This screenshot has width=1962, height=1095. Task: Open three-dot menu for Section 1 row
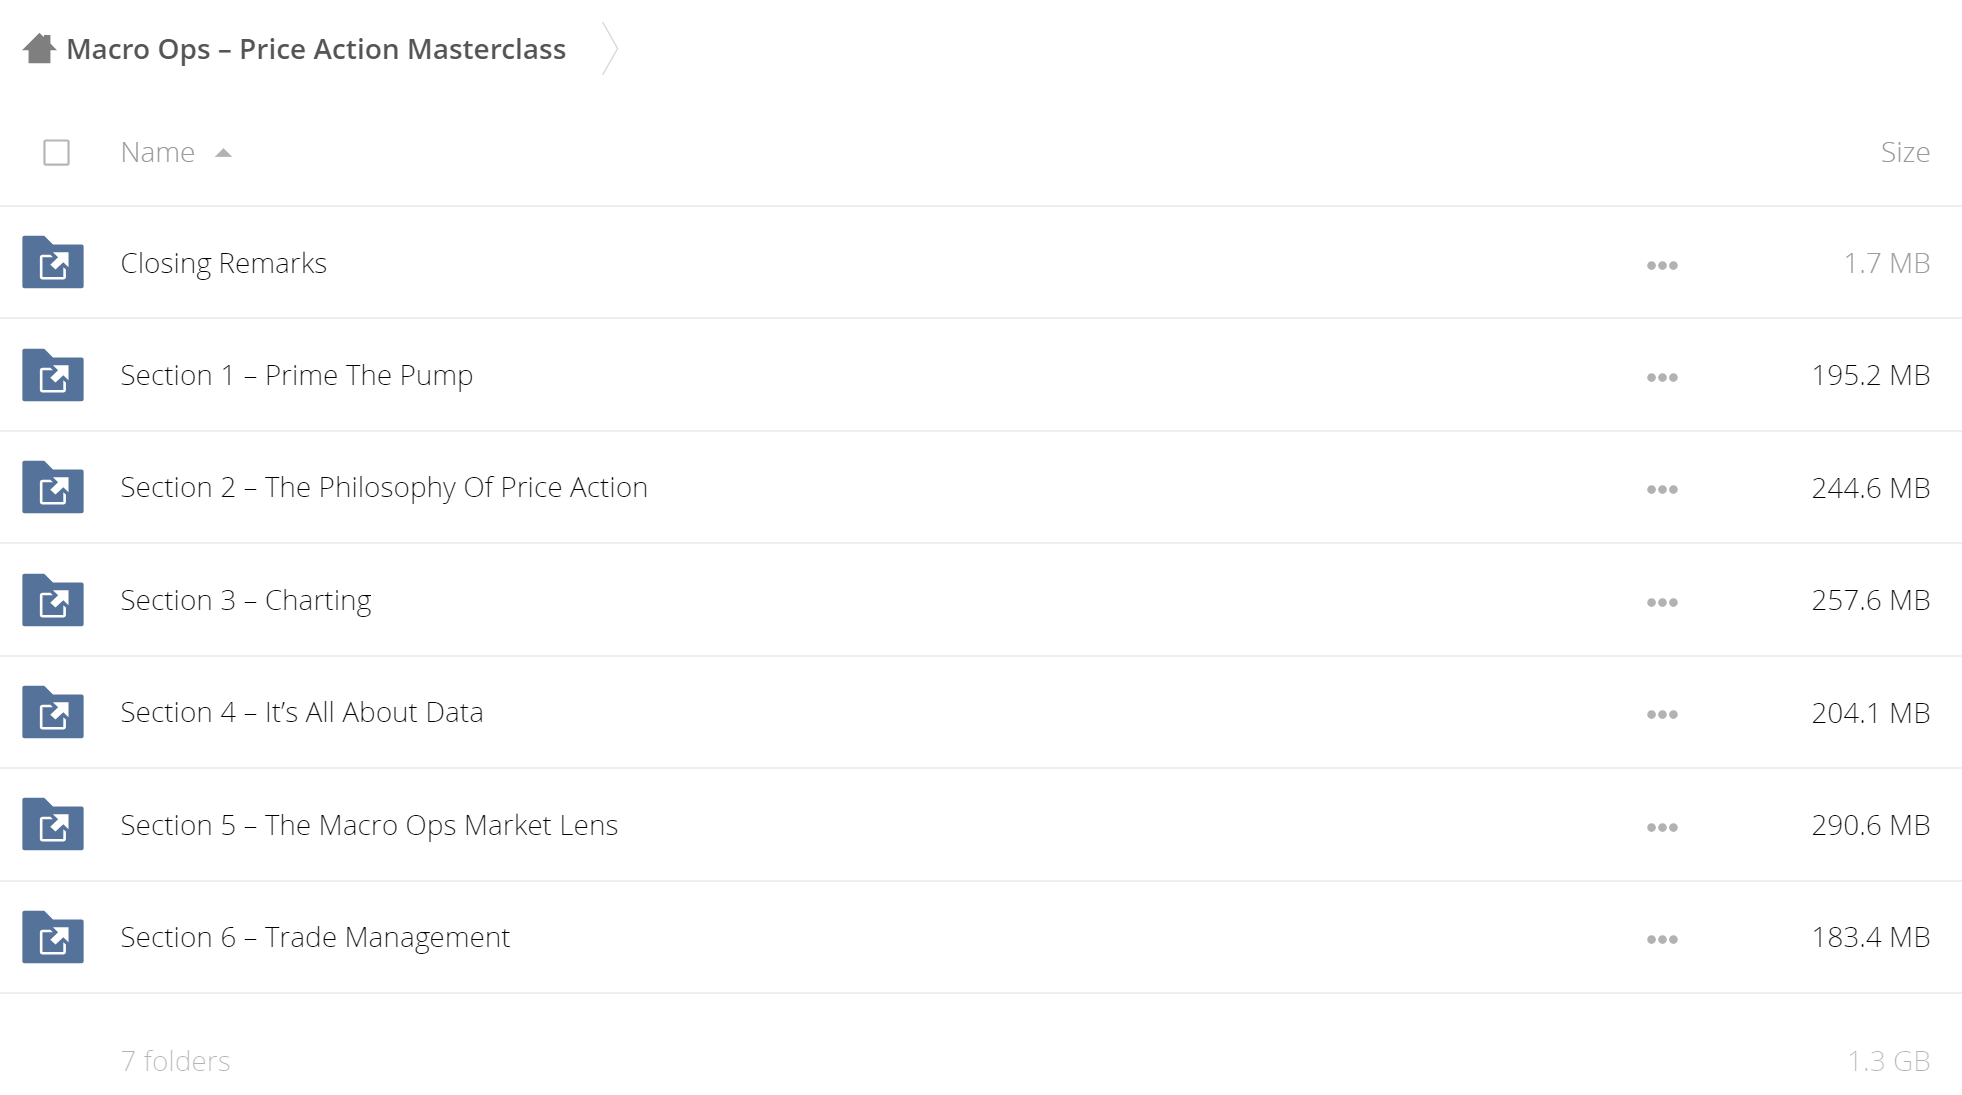coord(1662,377)
